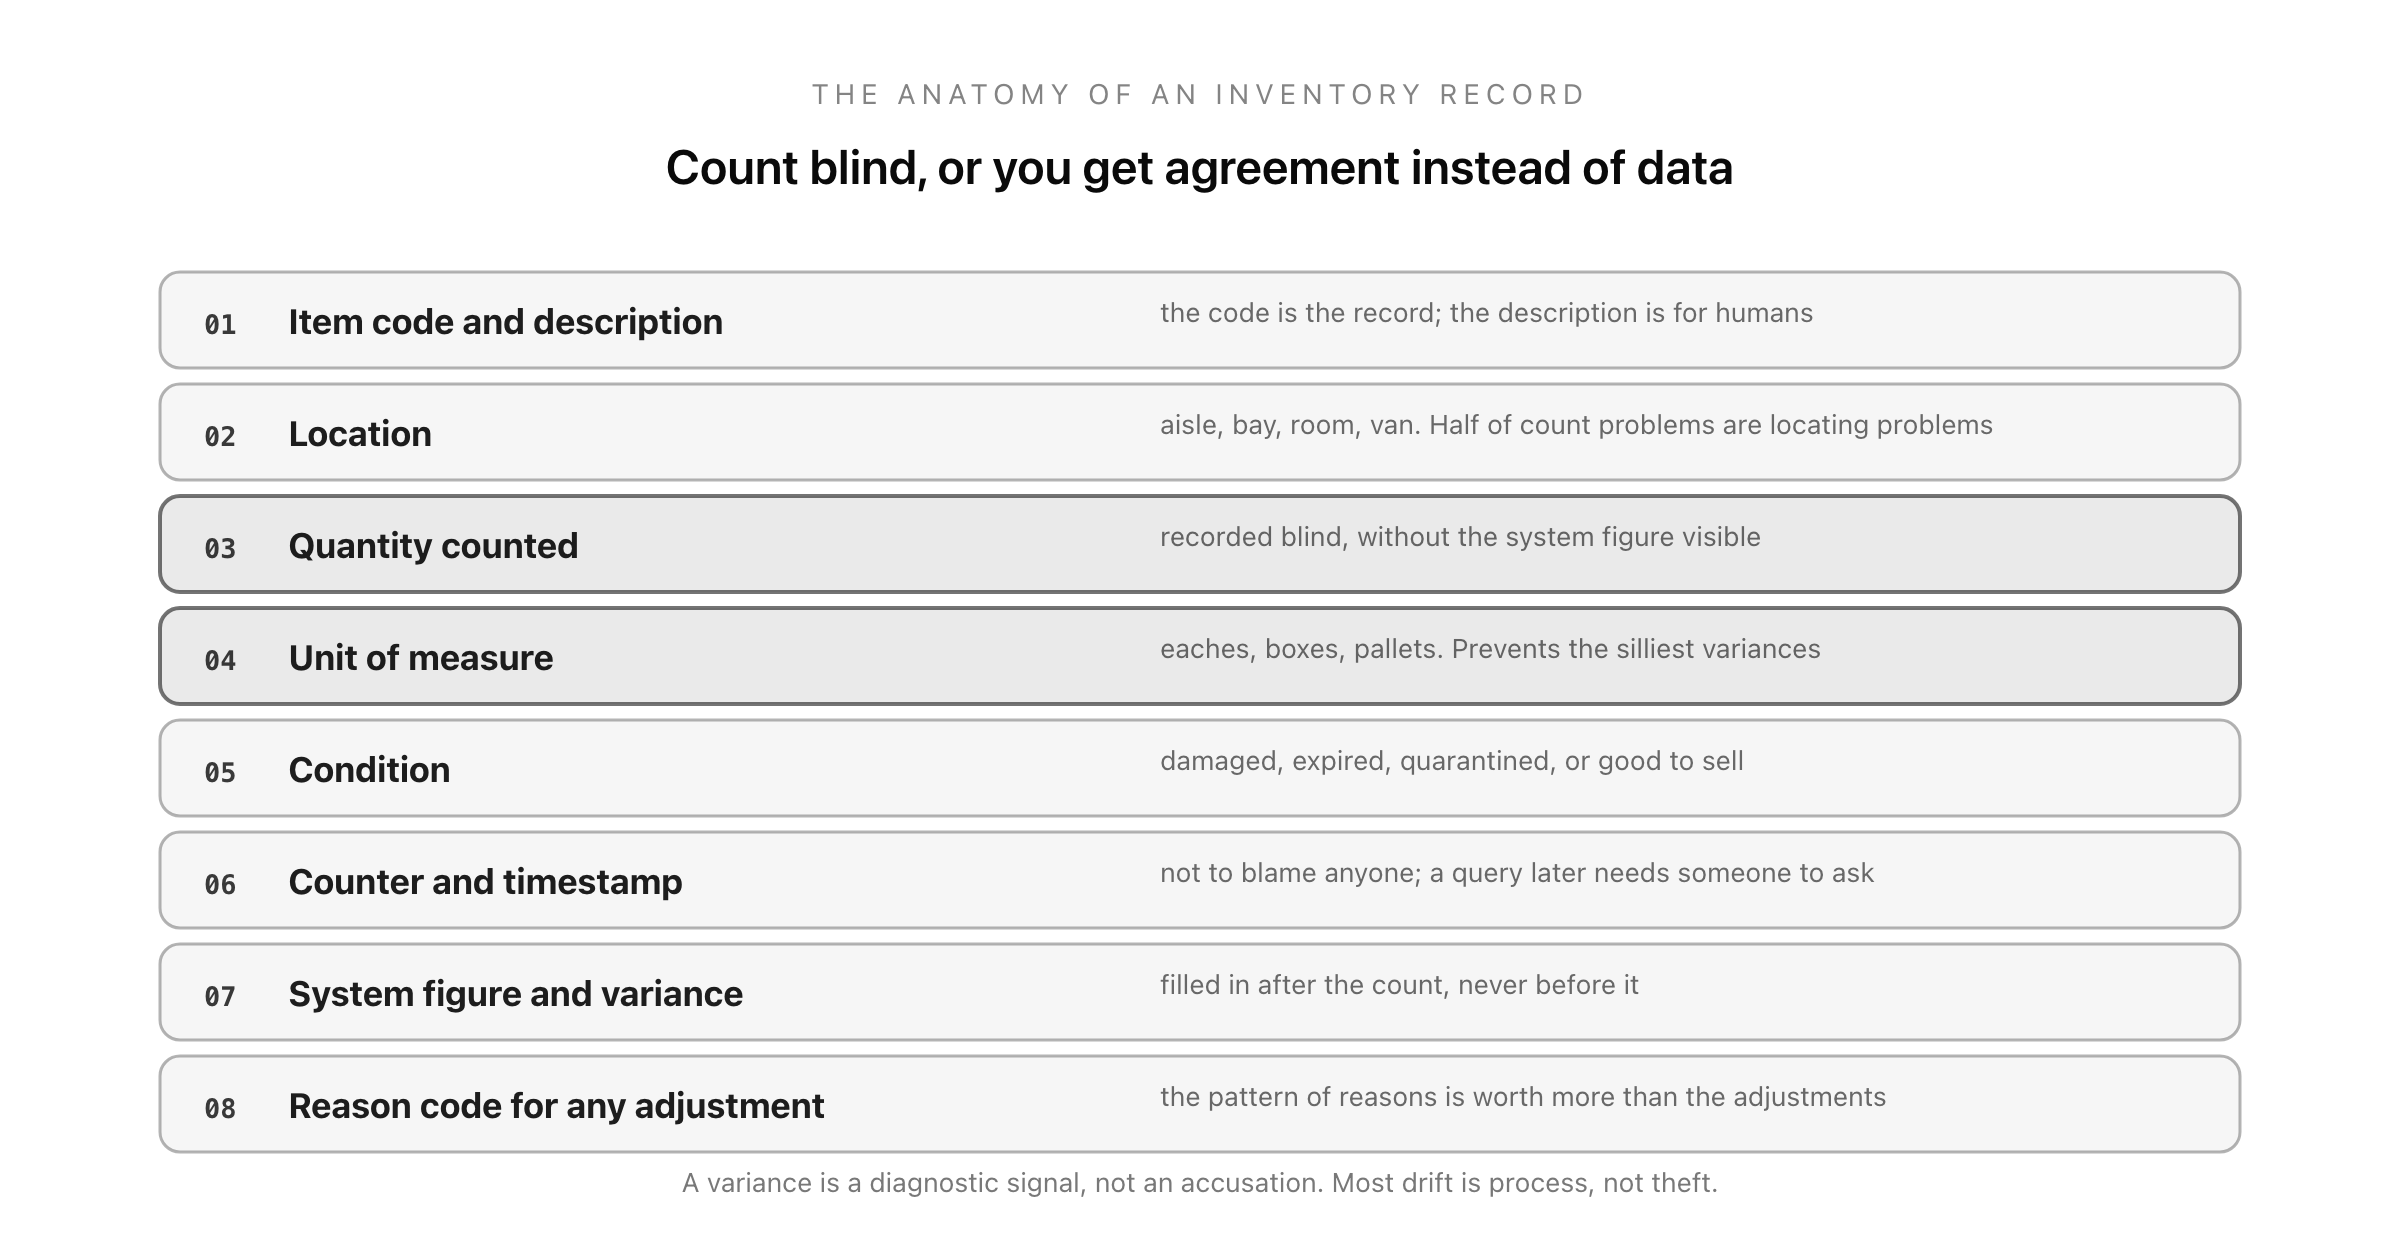Select the Counter and timestamp row
The height and width of the screenshot is (1260, 2400).
click(1200, 880)
